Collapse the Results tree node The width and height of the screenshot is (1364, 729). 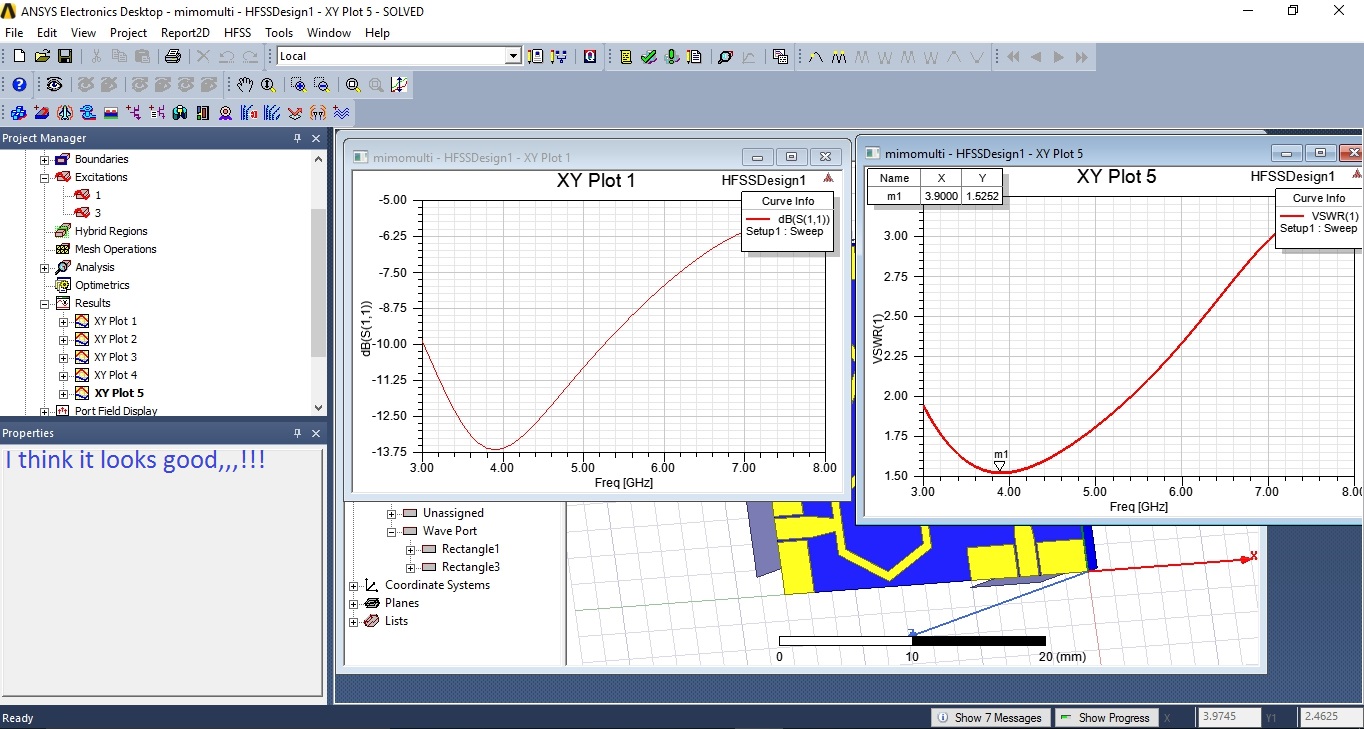(44, 303)
